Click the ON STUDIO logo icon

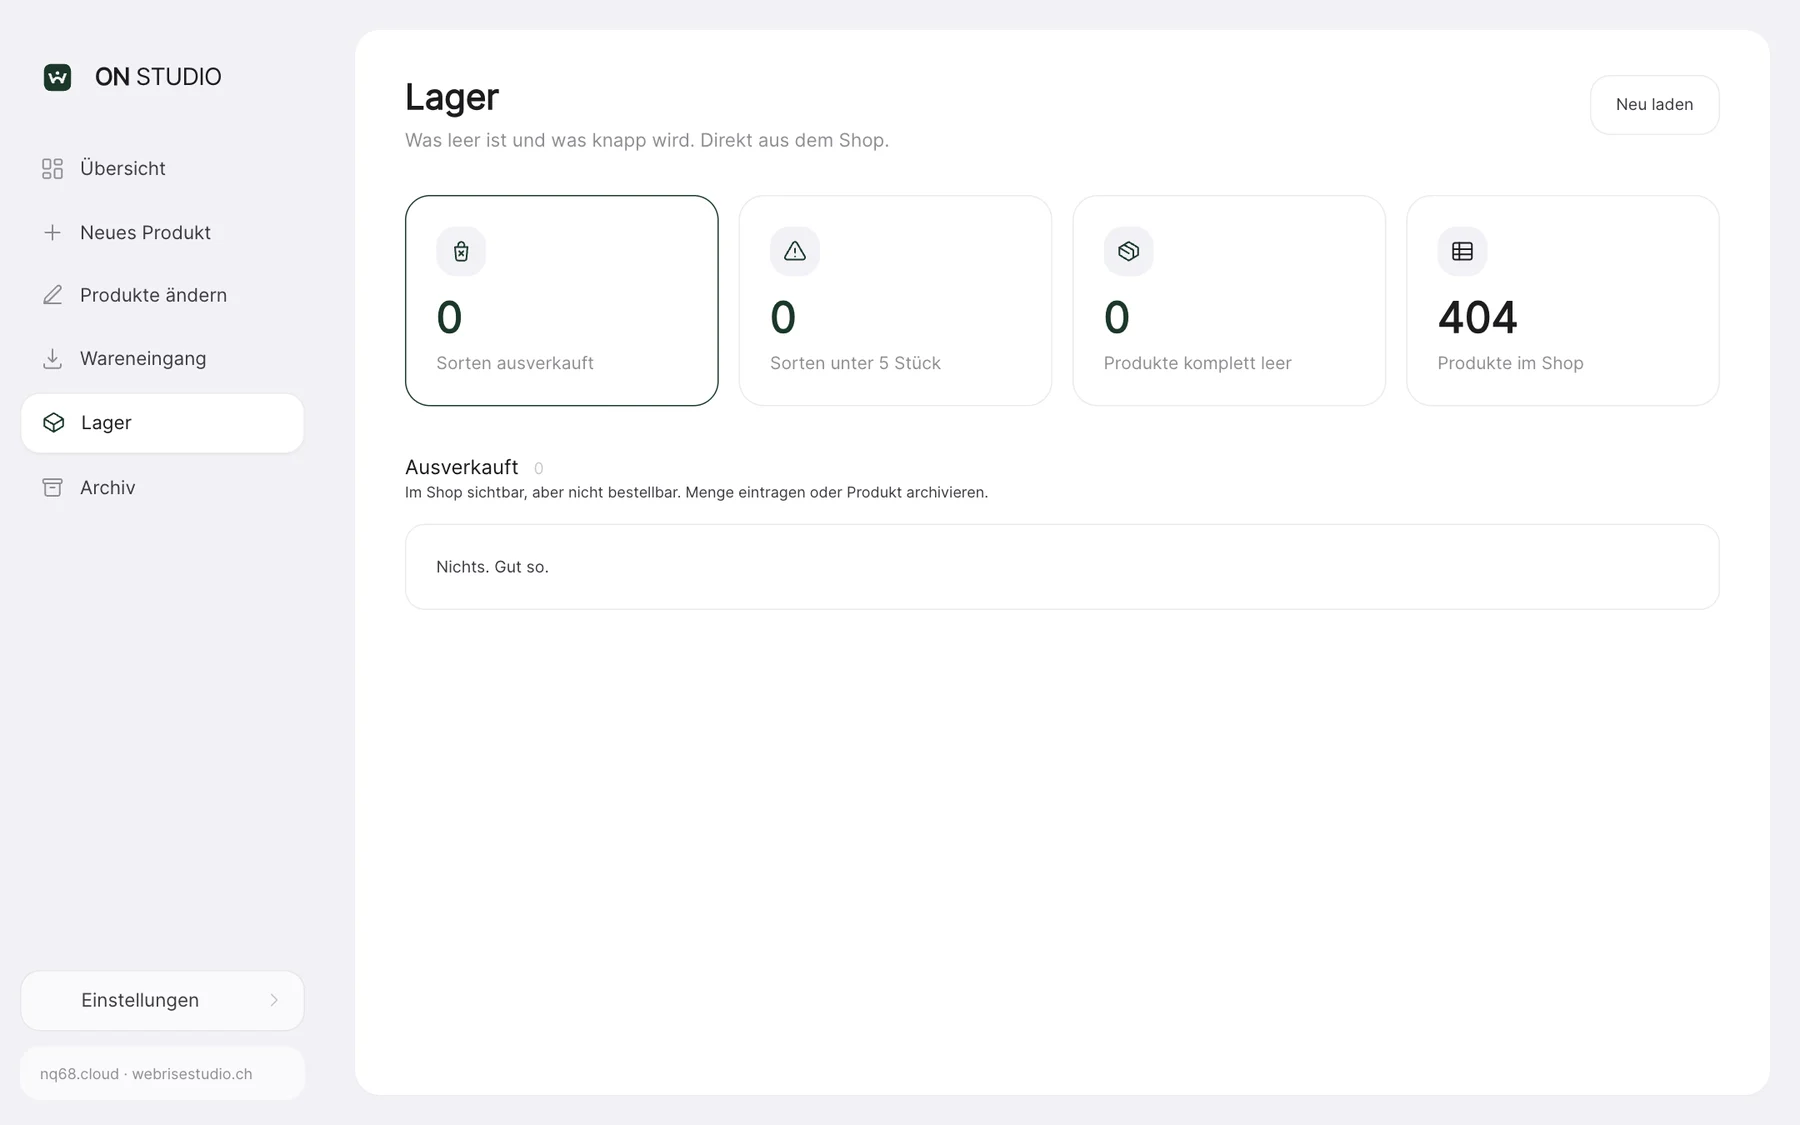[57, 77]
